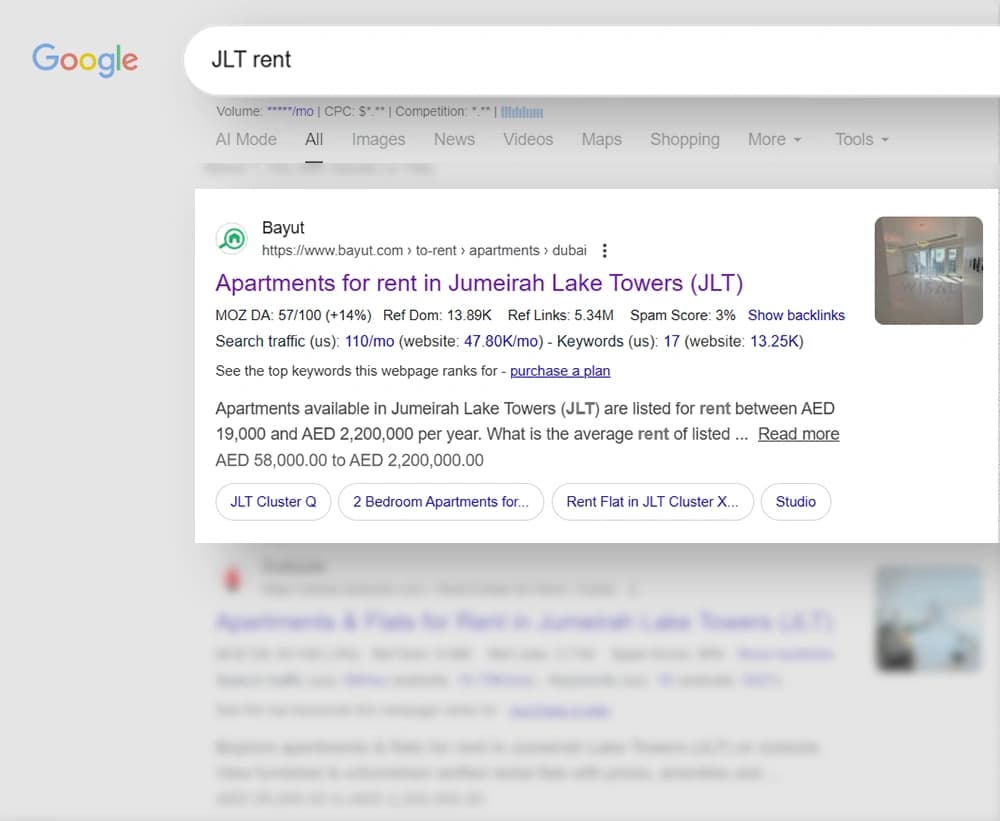
Task: Select the All results tab
Action: point(314,139)
